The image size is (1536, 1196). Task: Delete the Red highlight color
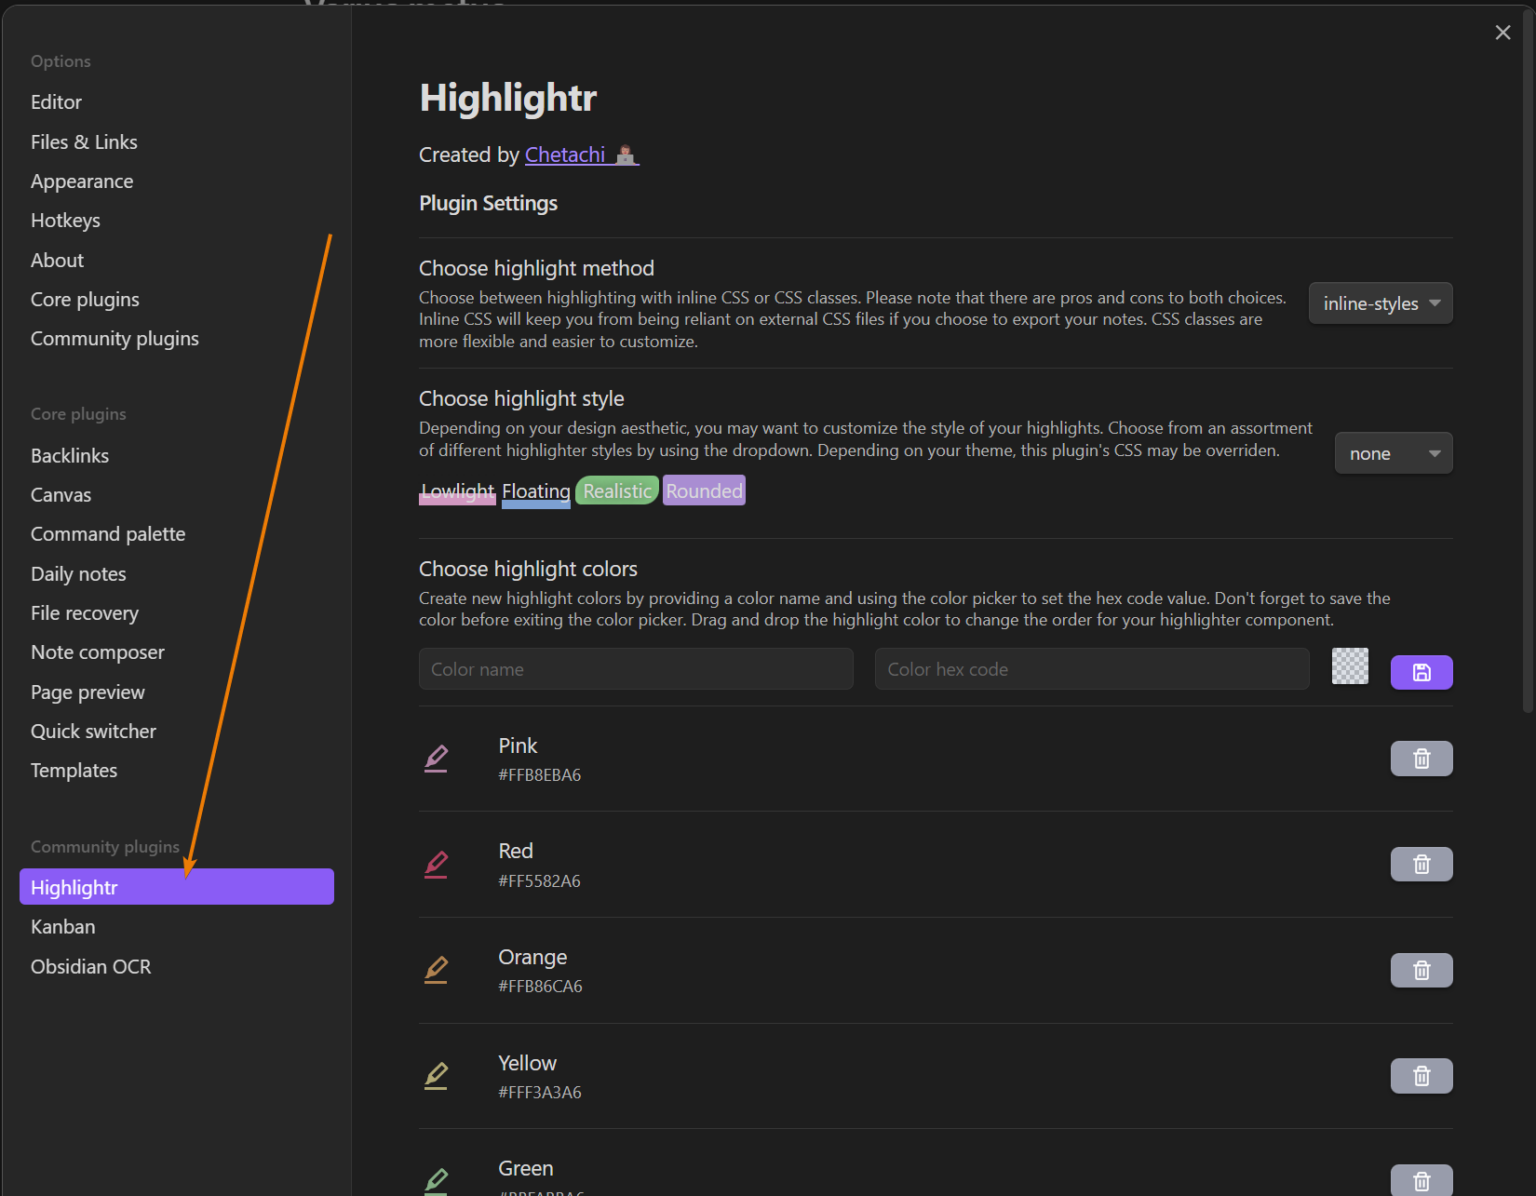[1421, 864]
